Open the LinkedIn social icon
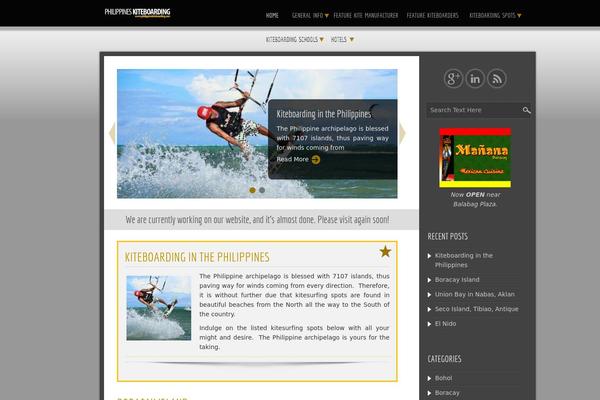The image size is (600, 400). click(x=475, y=78)
